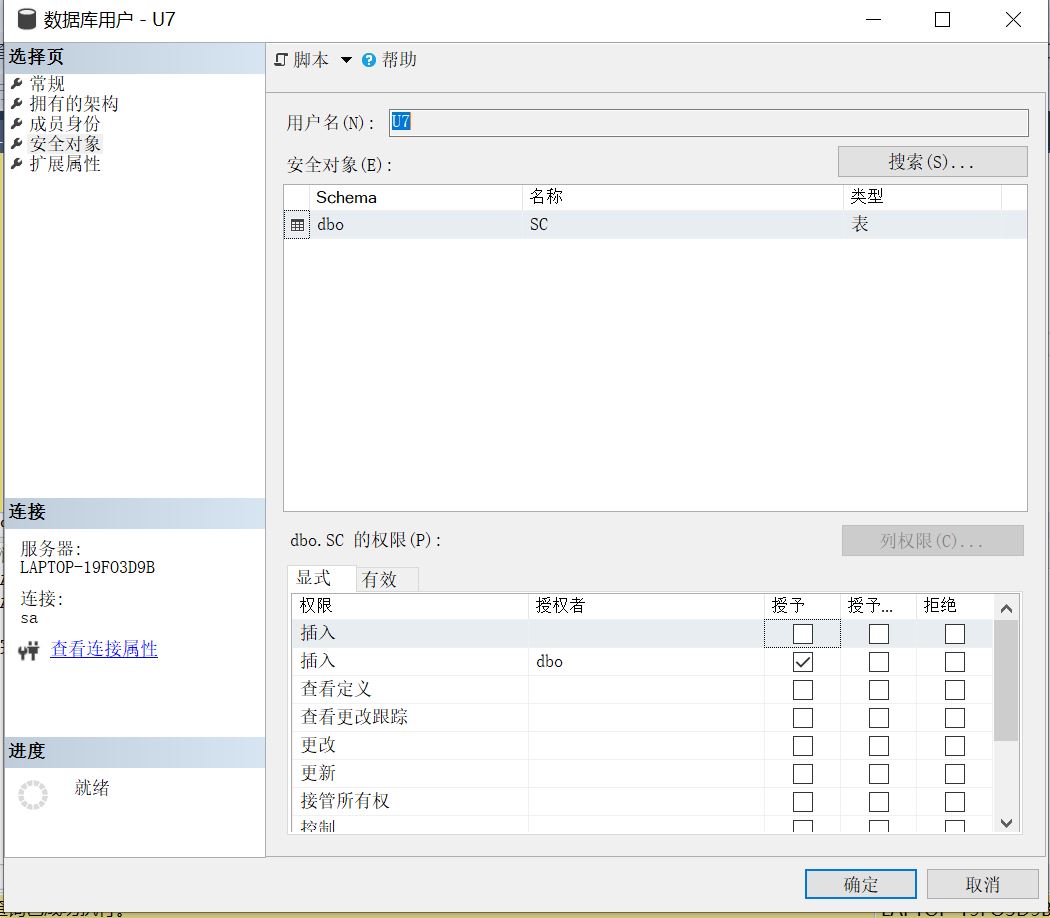Enable 授予 for 查看定义 permission
The width and height of the screenshot is (1050, 918).
click(x=801, y=689)
